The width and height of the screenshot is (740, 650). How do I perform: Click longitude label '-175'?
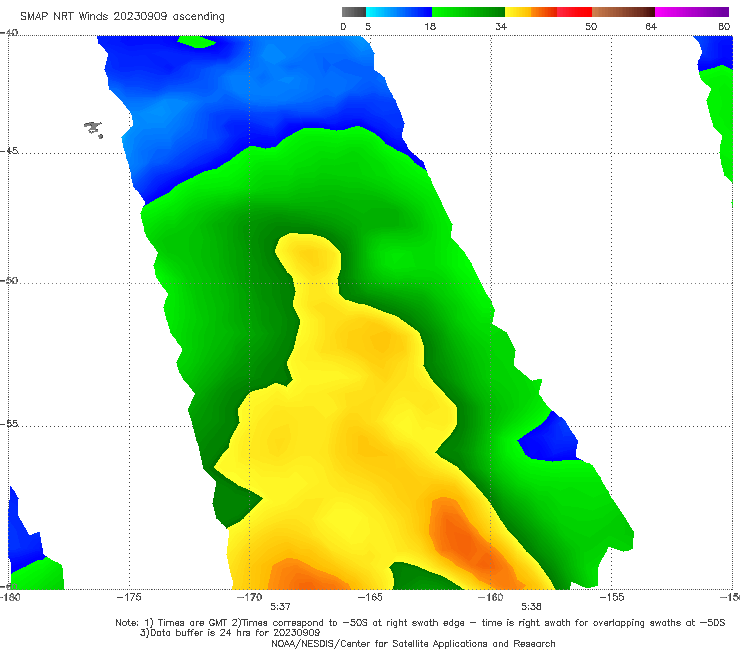coord(129,597)
